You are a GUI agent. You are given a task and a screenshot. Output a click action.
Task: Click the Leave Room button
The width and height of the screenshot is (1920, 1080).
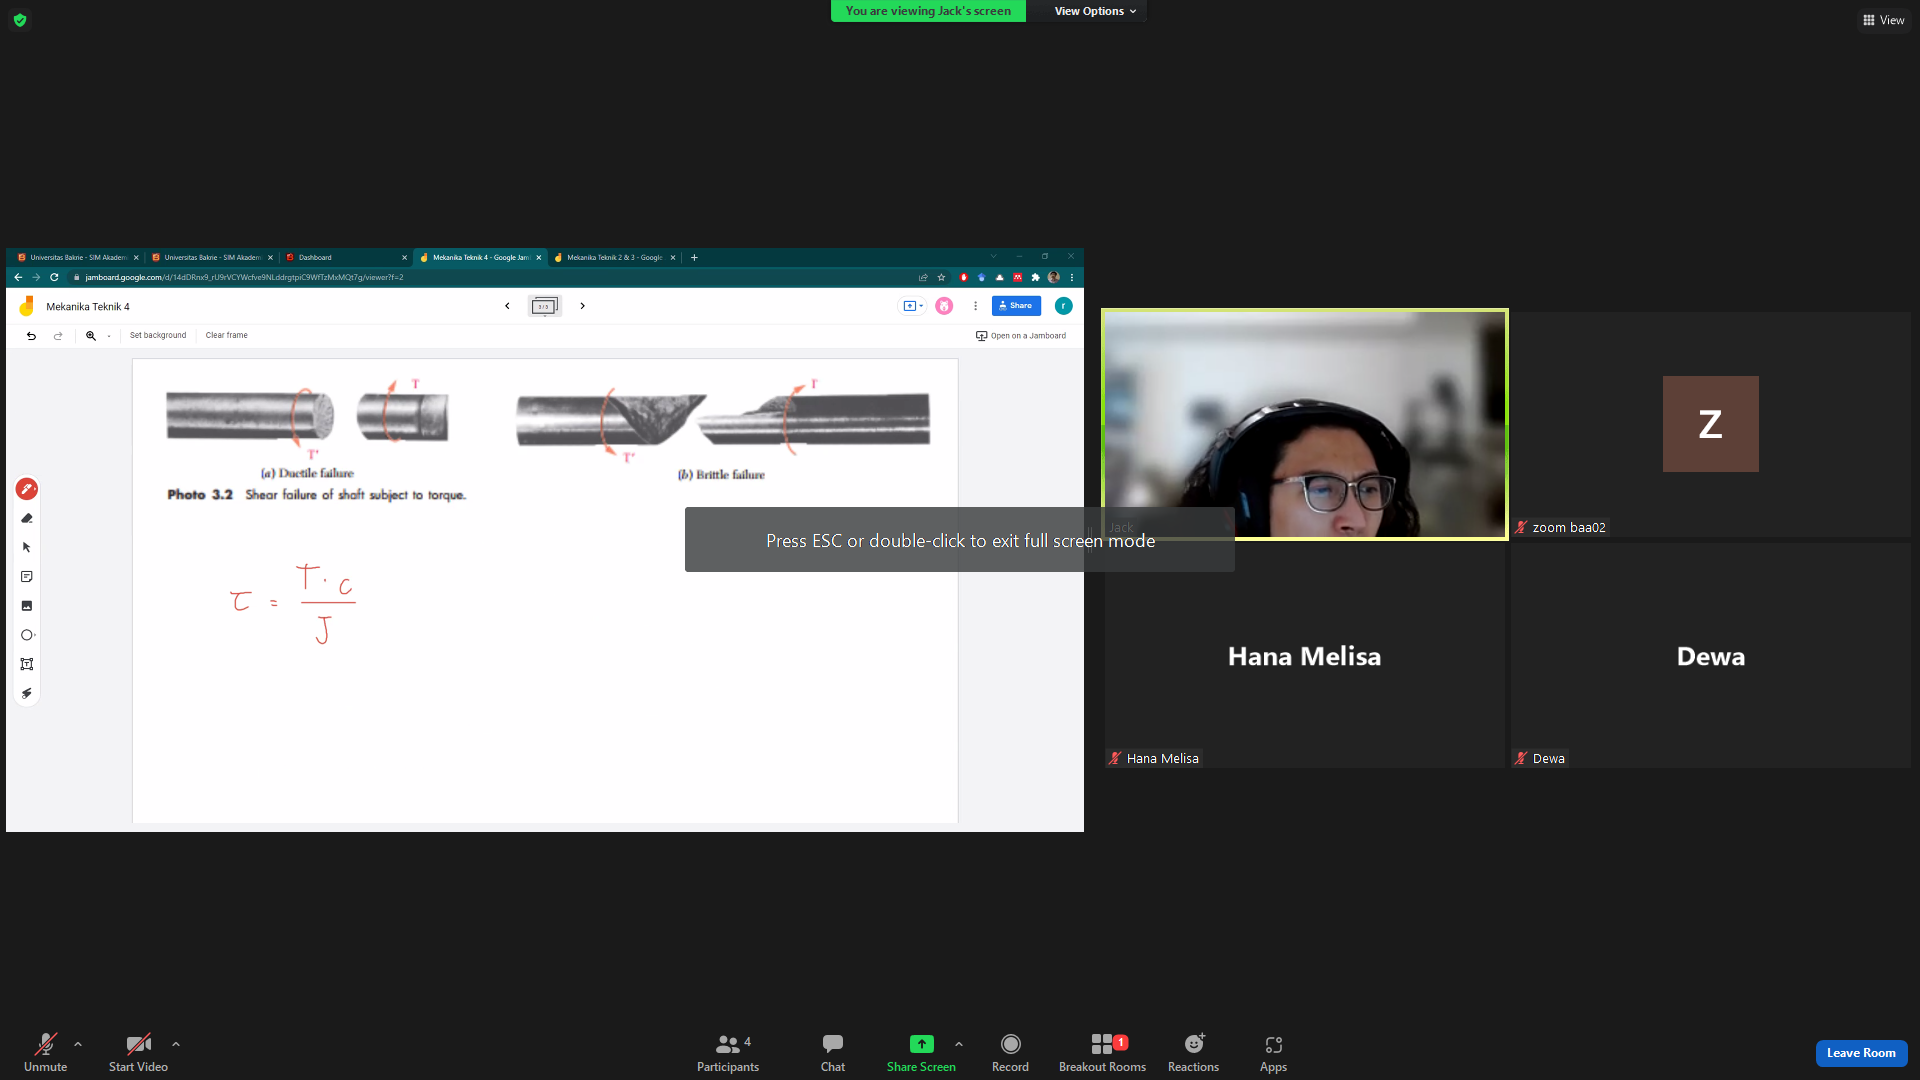coord(1861,1053)
